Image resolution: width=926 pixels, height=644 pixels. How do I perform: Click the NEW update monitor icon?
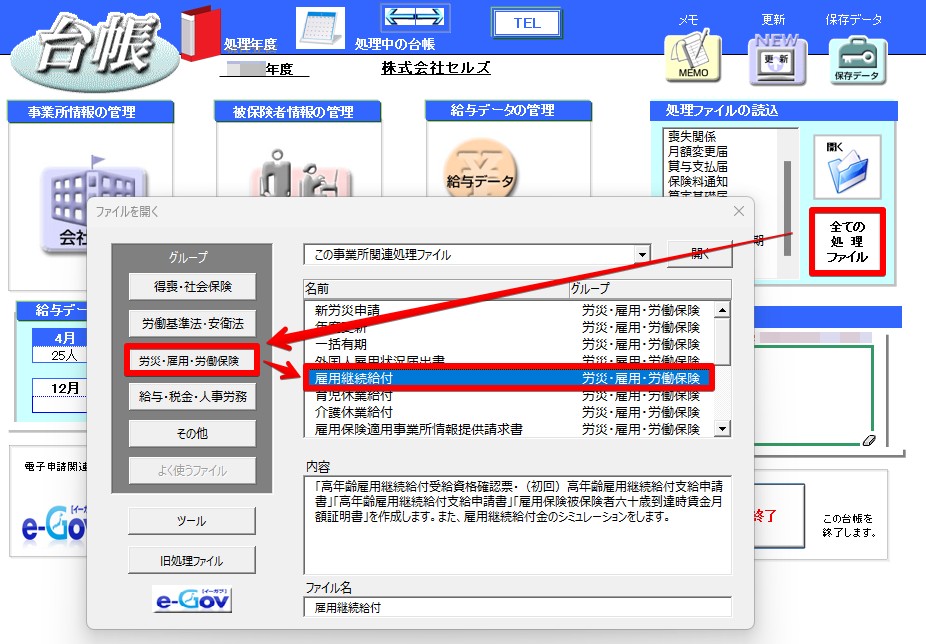[777, 60]
